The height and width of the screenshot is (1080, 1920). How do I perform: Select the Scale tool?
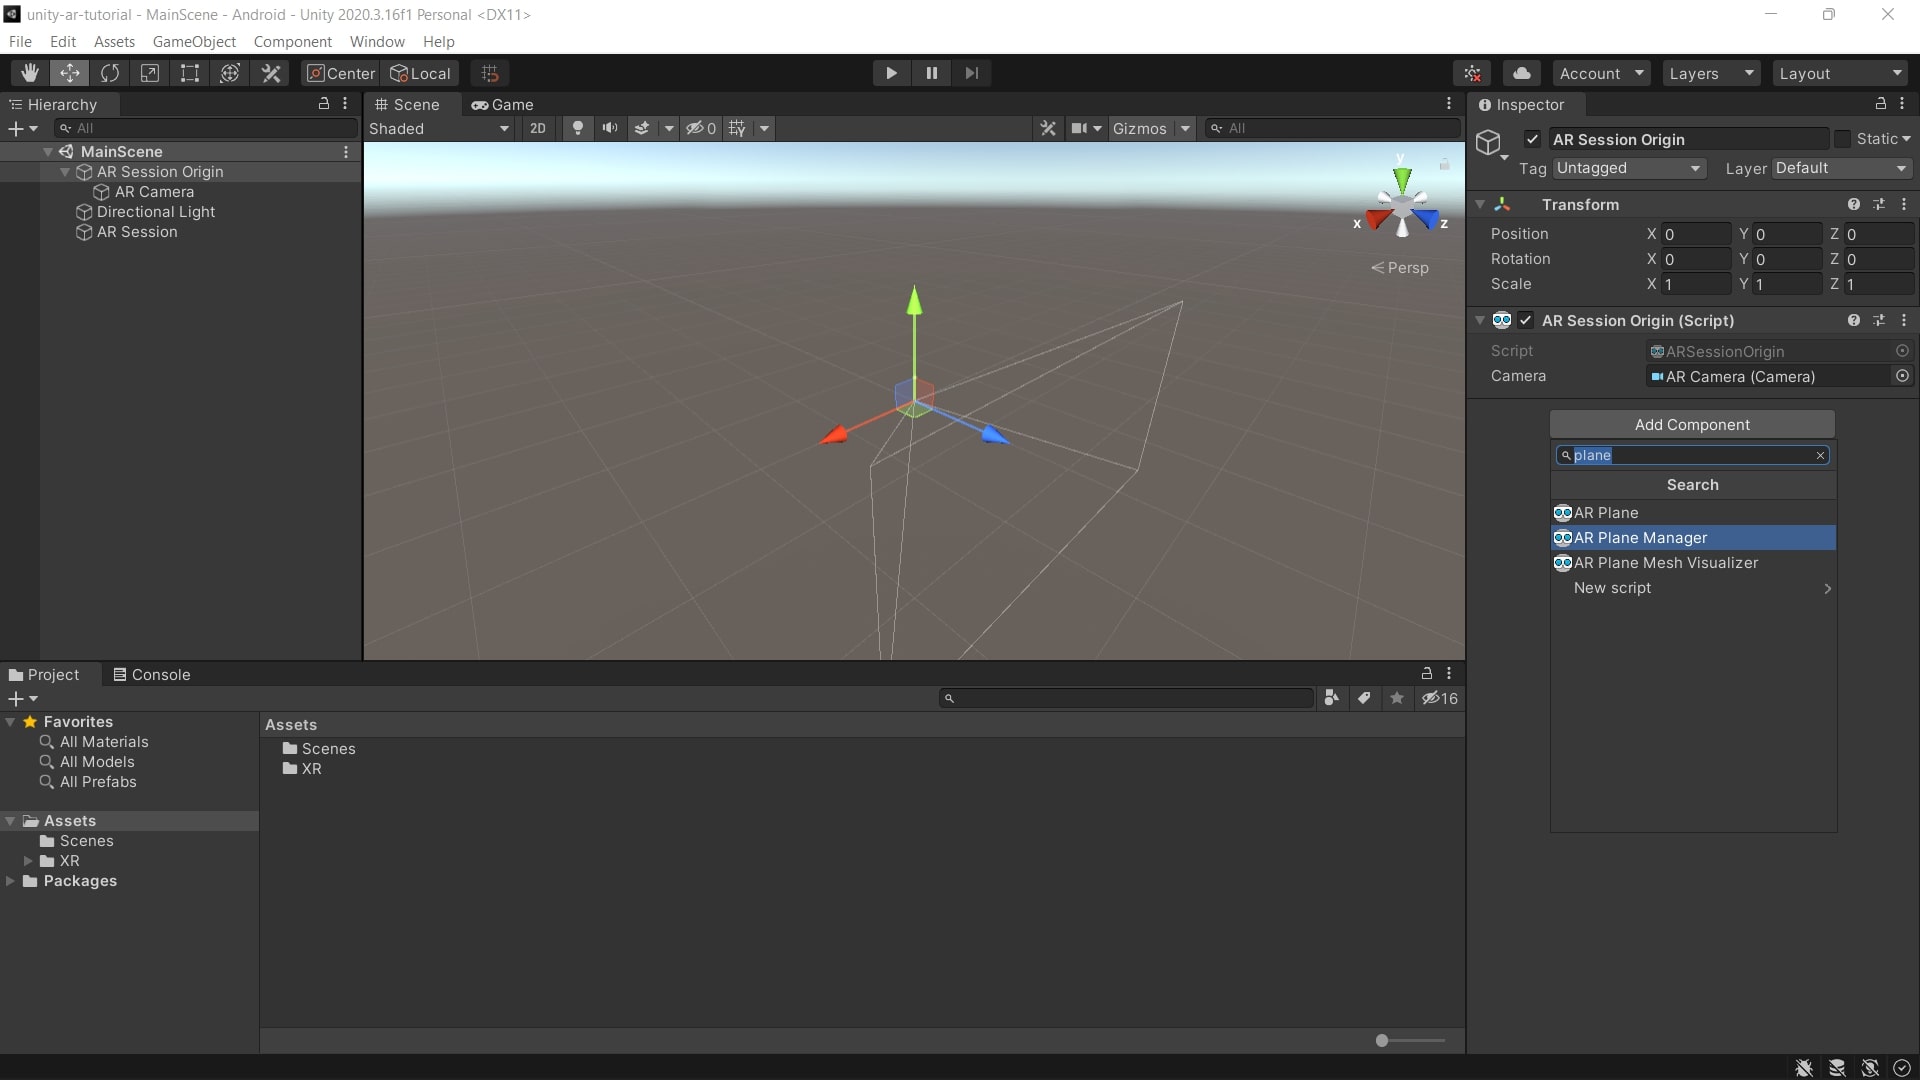click(x=150, y=73)
